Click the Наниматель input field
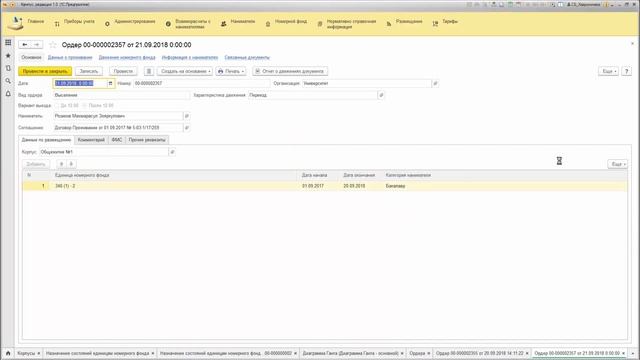The image size is (640, 360). tap(118, 116)
